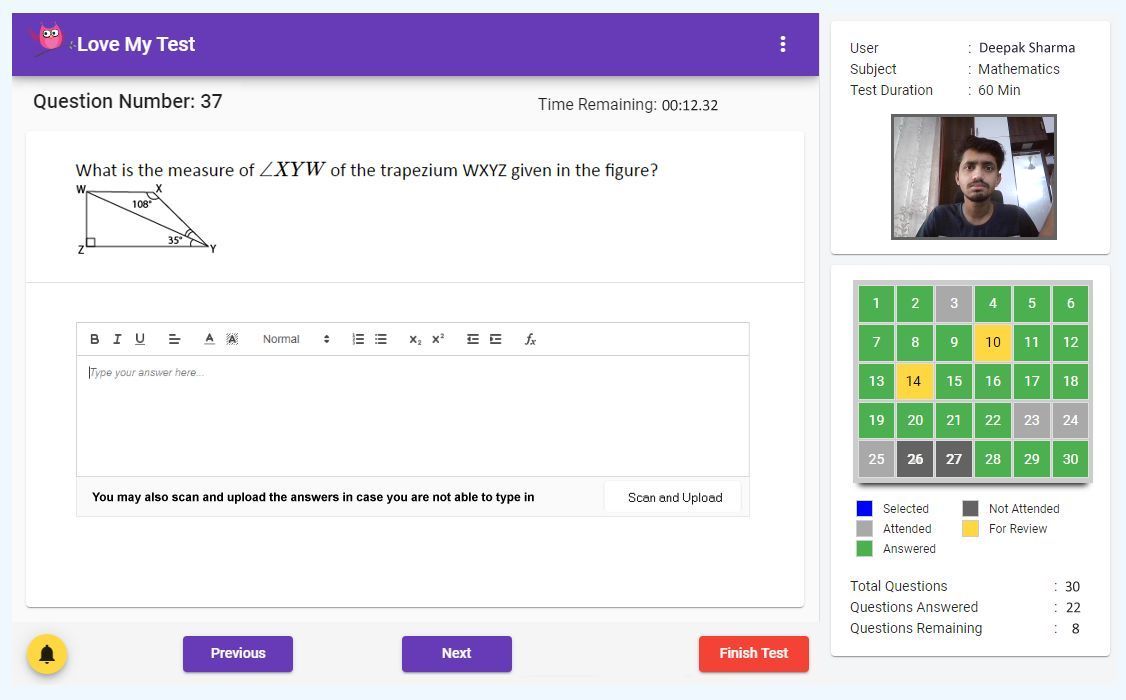This screenshot has height=700, width=1126.
Task: Open the text alignment option
Action: point(175,339)
